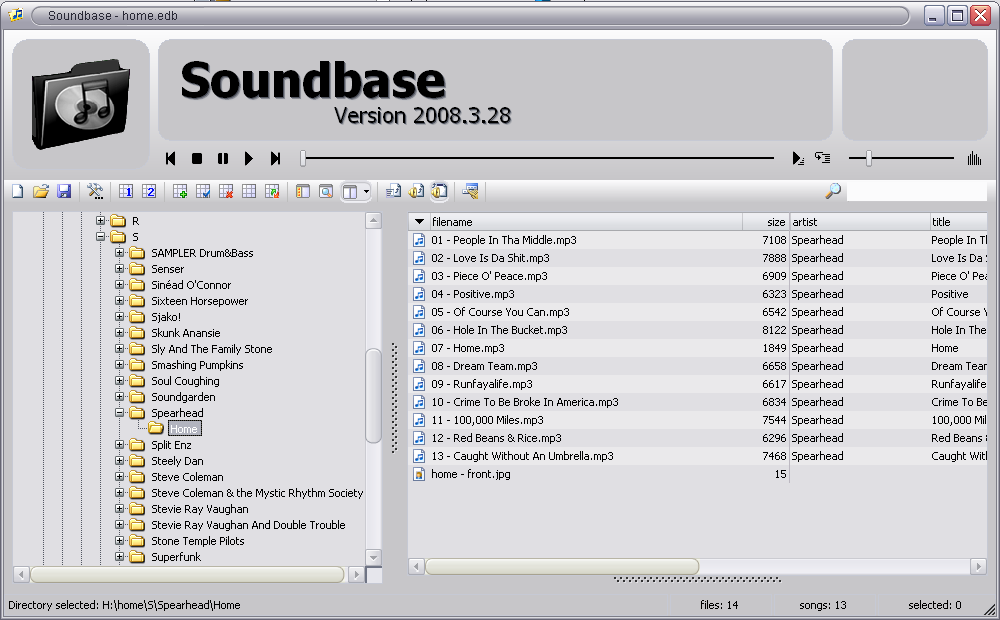Select the Split Enz folder

[x=171, y=445]
